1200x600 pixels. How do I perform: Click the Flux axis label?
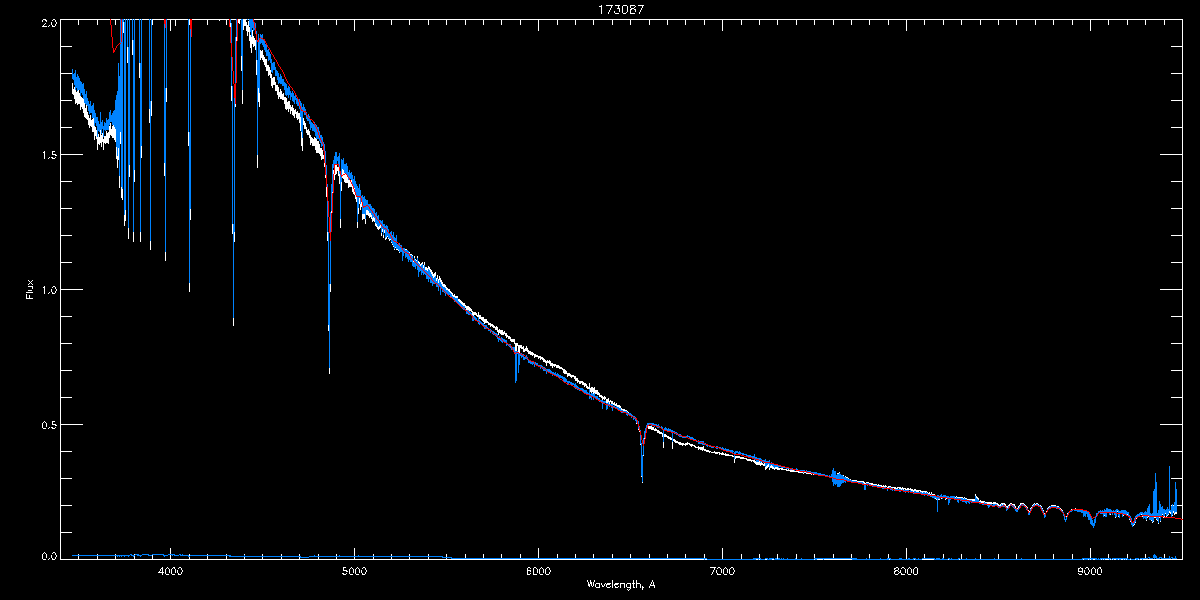(x=30, y=290)
